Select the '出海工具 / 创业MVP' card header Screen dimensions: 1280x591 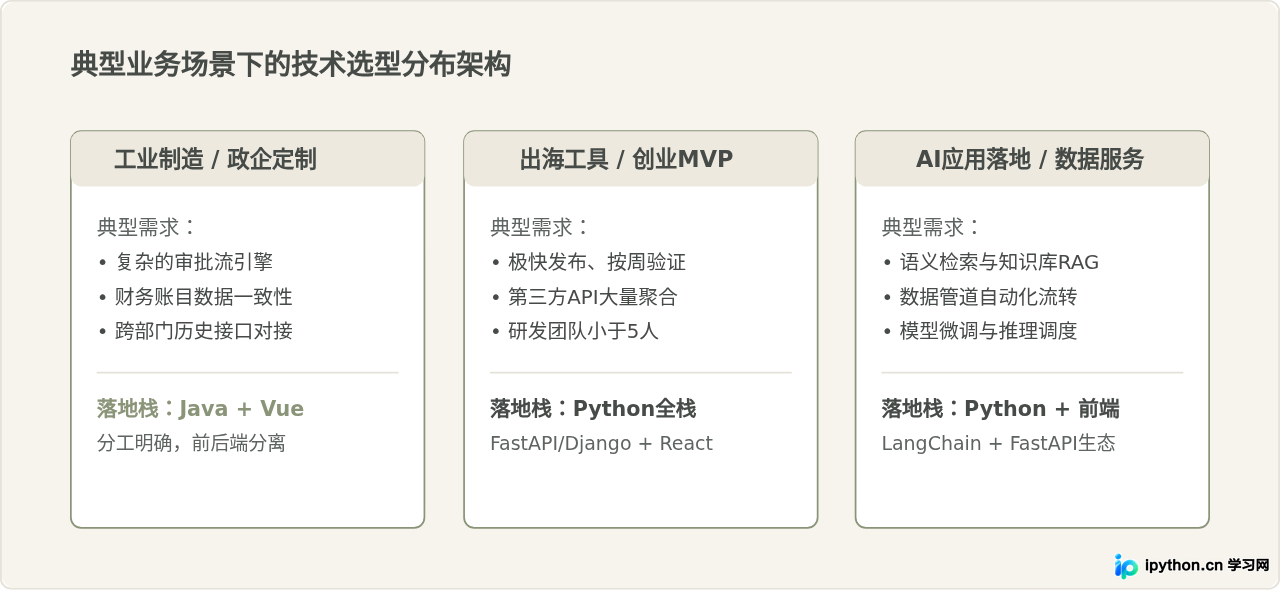(x=641, y=158)
